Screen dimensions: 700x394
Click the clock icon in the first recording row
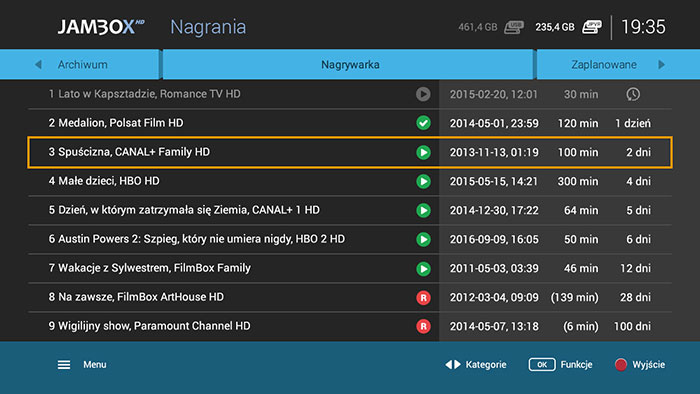(633, 94)
